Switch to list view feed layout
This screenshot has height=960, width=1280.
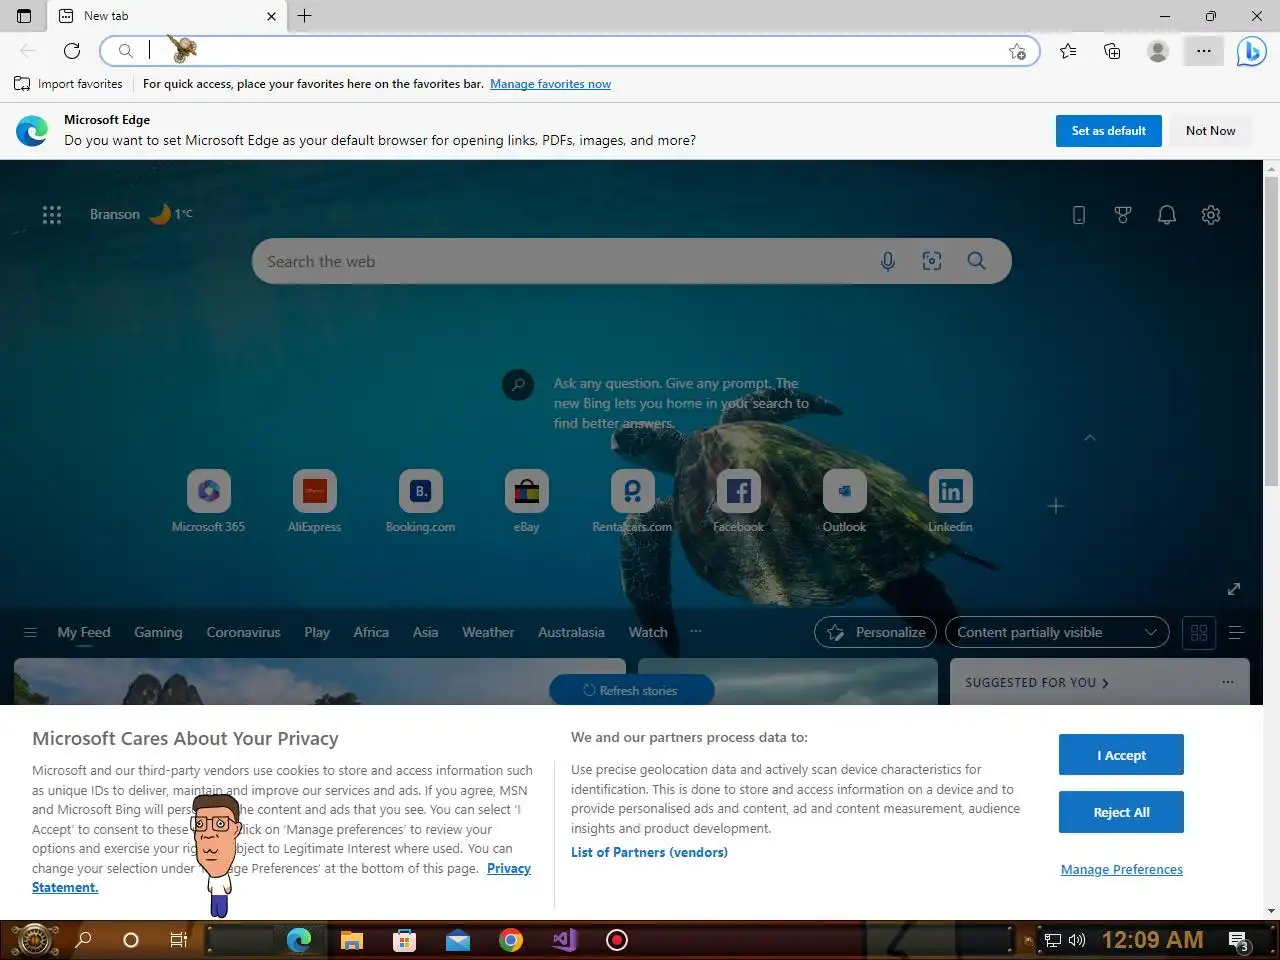coord(1236,632)
